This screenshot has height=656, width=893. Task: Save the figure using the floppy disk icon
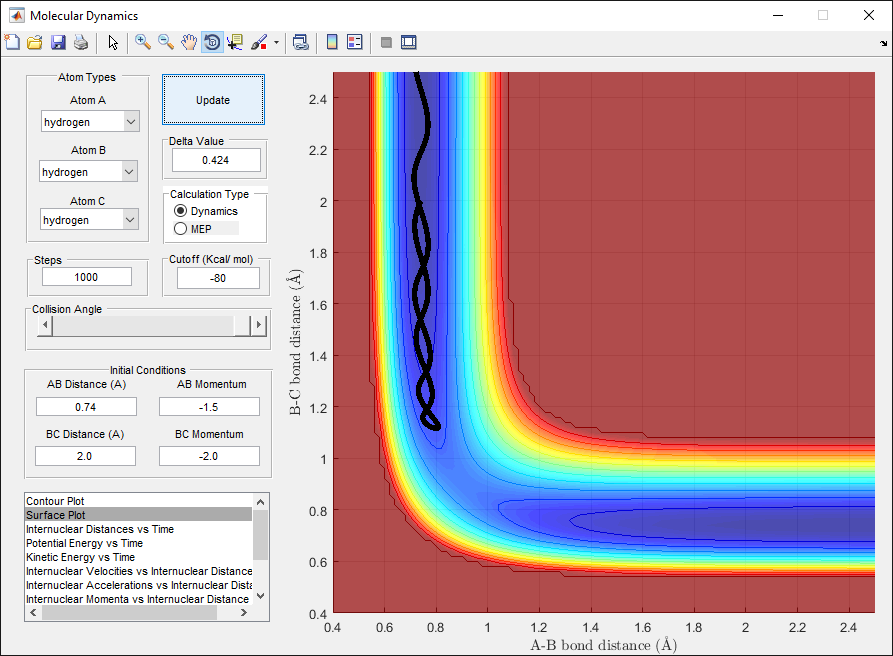[58, 42]
